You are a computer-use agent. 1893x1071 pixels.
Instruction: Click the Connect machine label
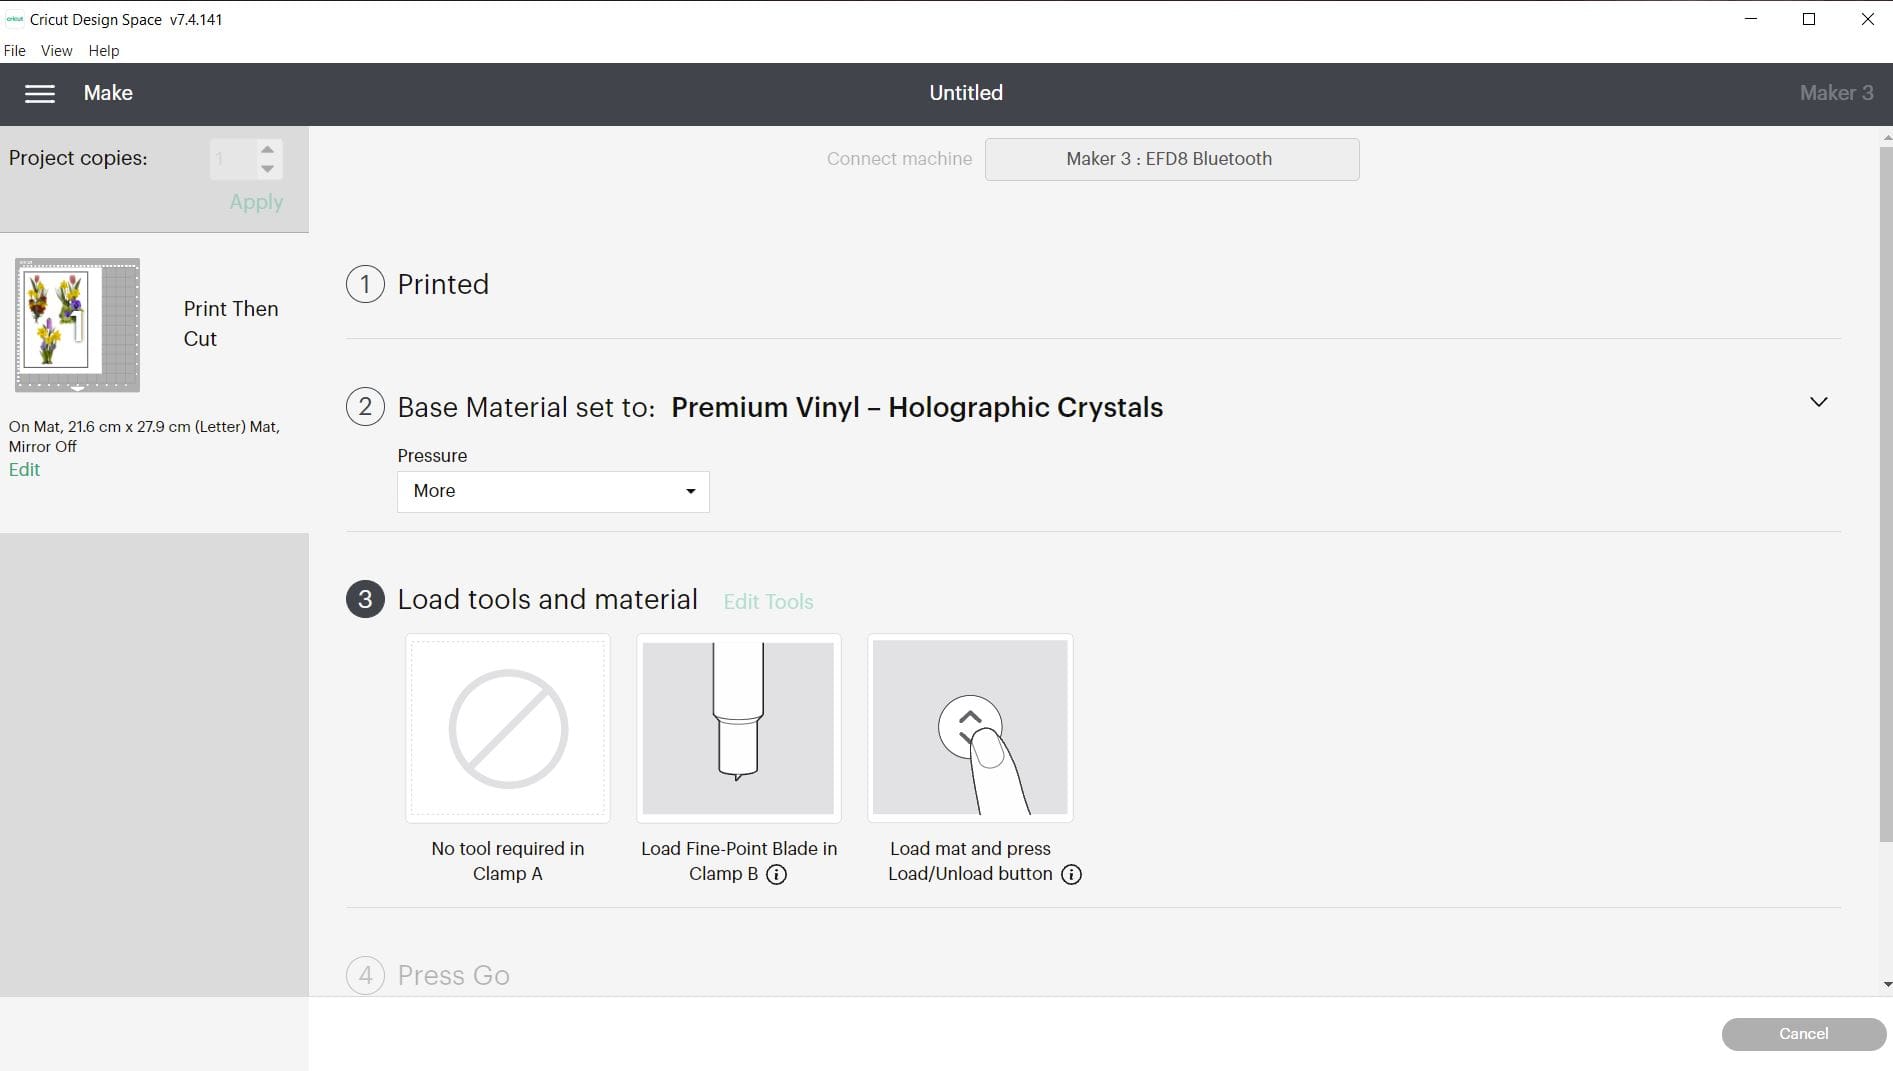click(x=899, y=159)
